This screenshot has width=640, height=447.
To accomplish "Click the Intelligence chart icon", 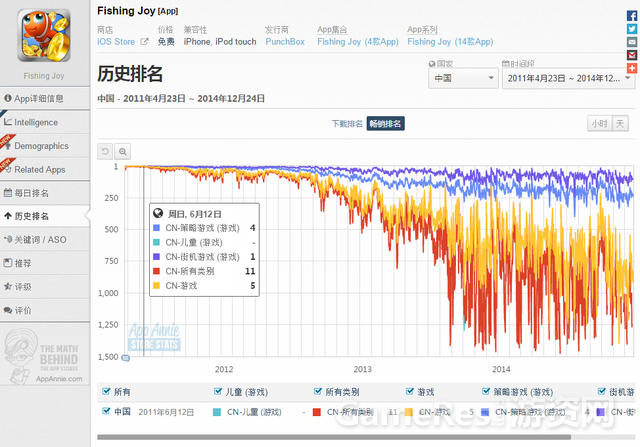I will point(7,122).
